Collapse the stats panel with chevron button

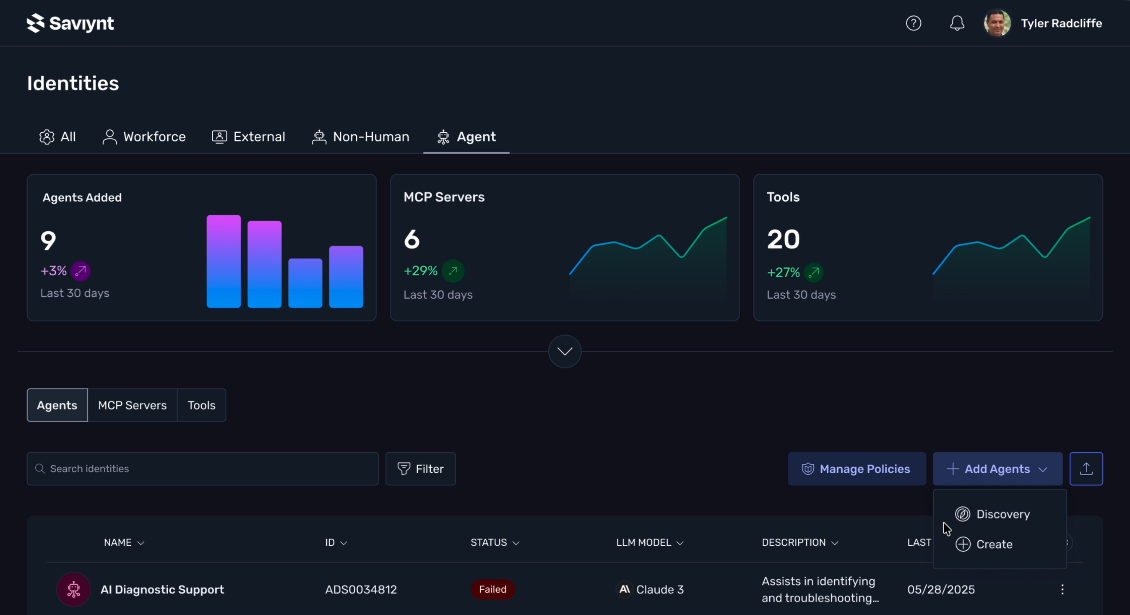coord(565,351)
